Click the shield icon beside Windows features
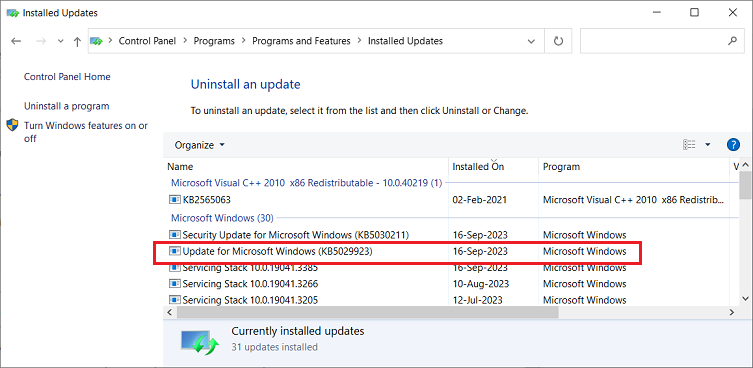Image resolution: width=753 pixels, height=368 pixels. [x=12, y=125]
